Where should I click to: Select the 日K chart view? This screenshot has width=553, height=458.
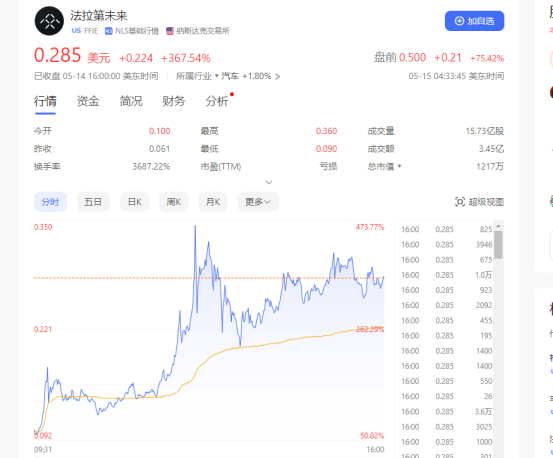click(x=134, y=202)
